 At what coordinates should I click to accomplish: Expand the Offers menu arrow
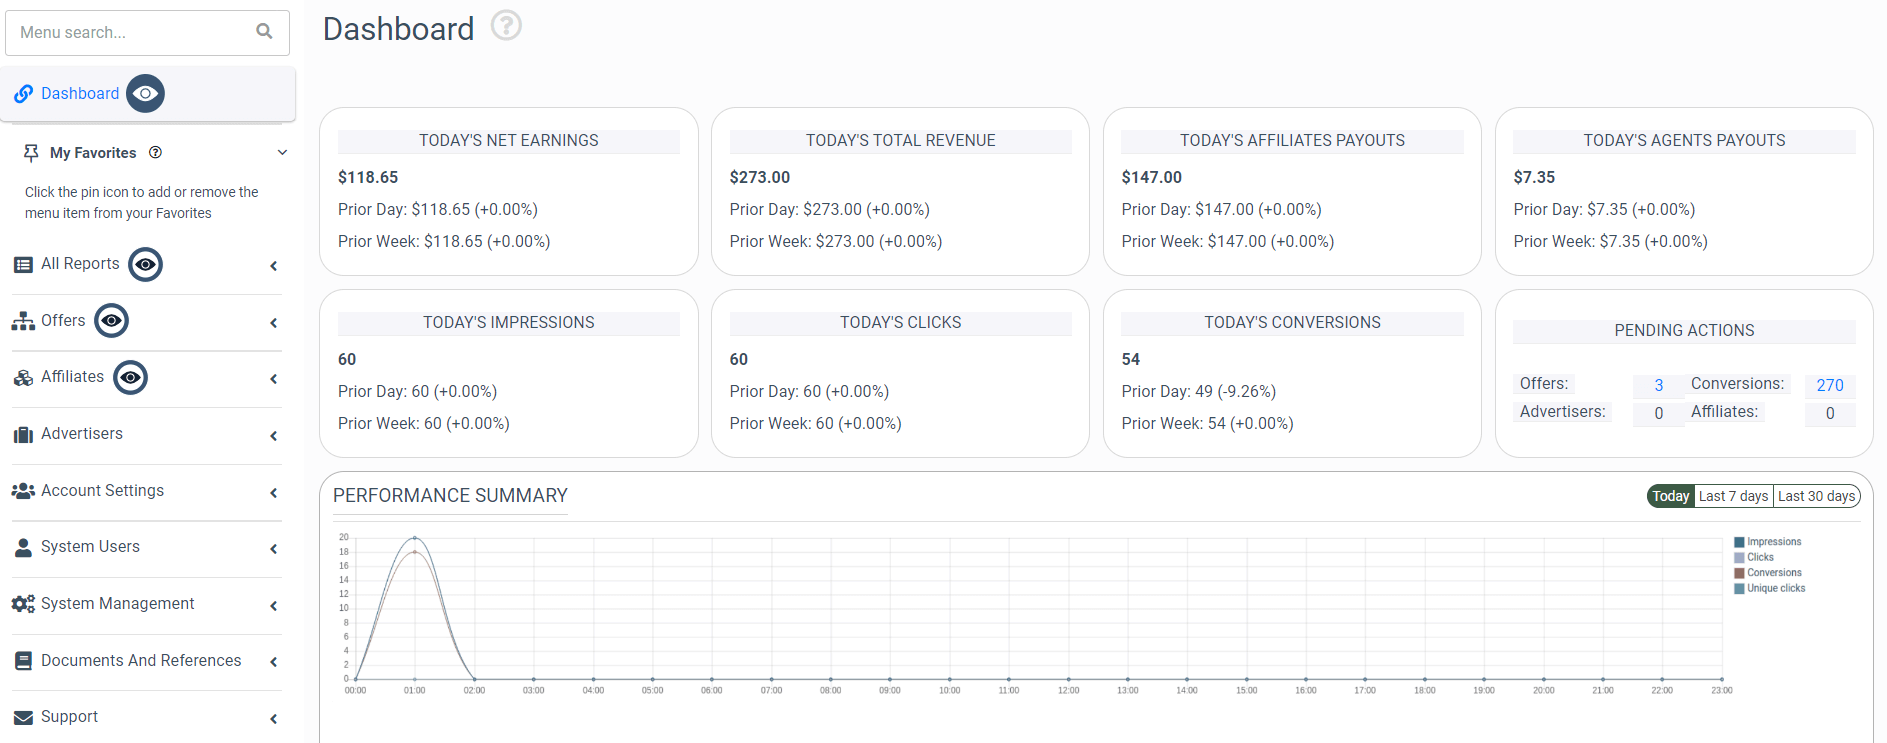tap(274, 323)
